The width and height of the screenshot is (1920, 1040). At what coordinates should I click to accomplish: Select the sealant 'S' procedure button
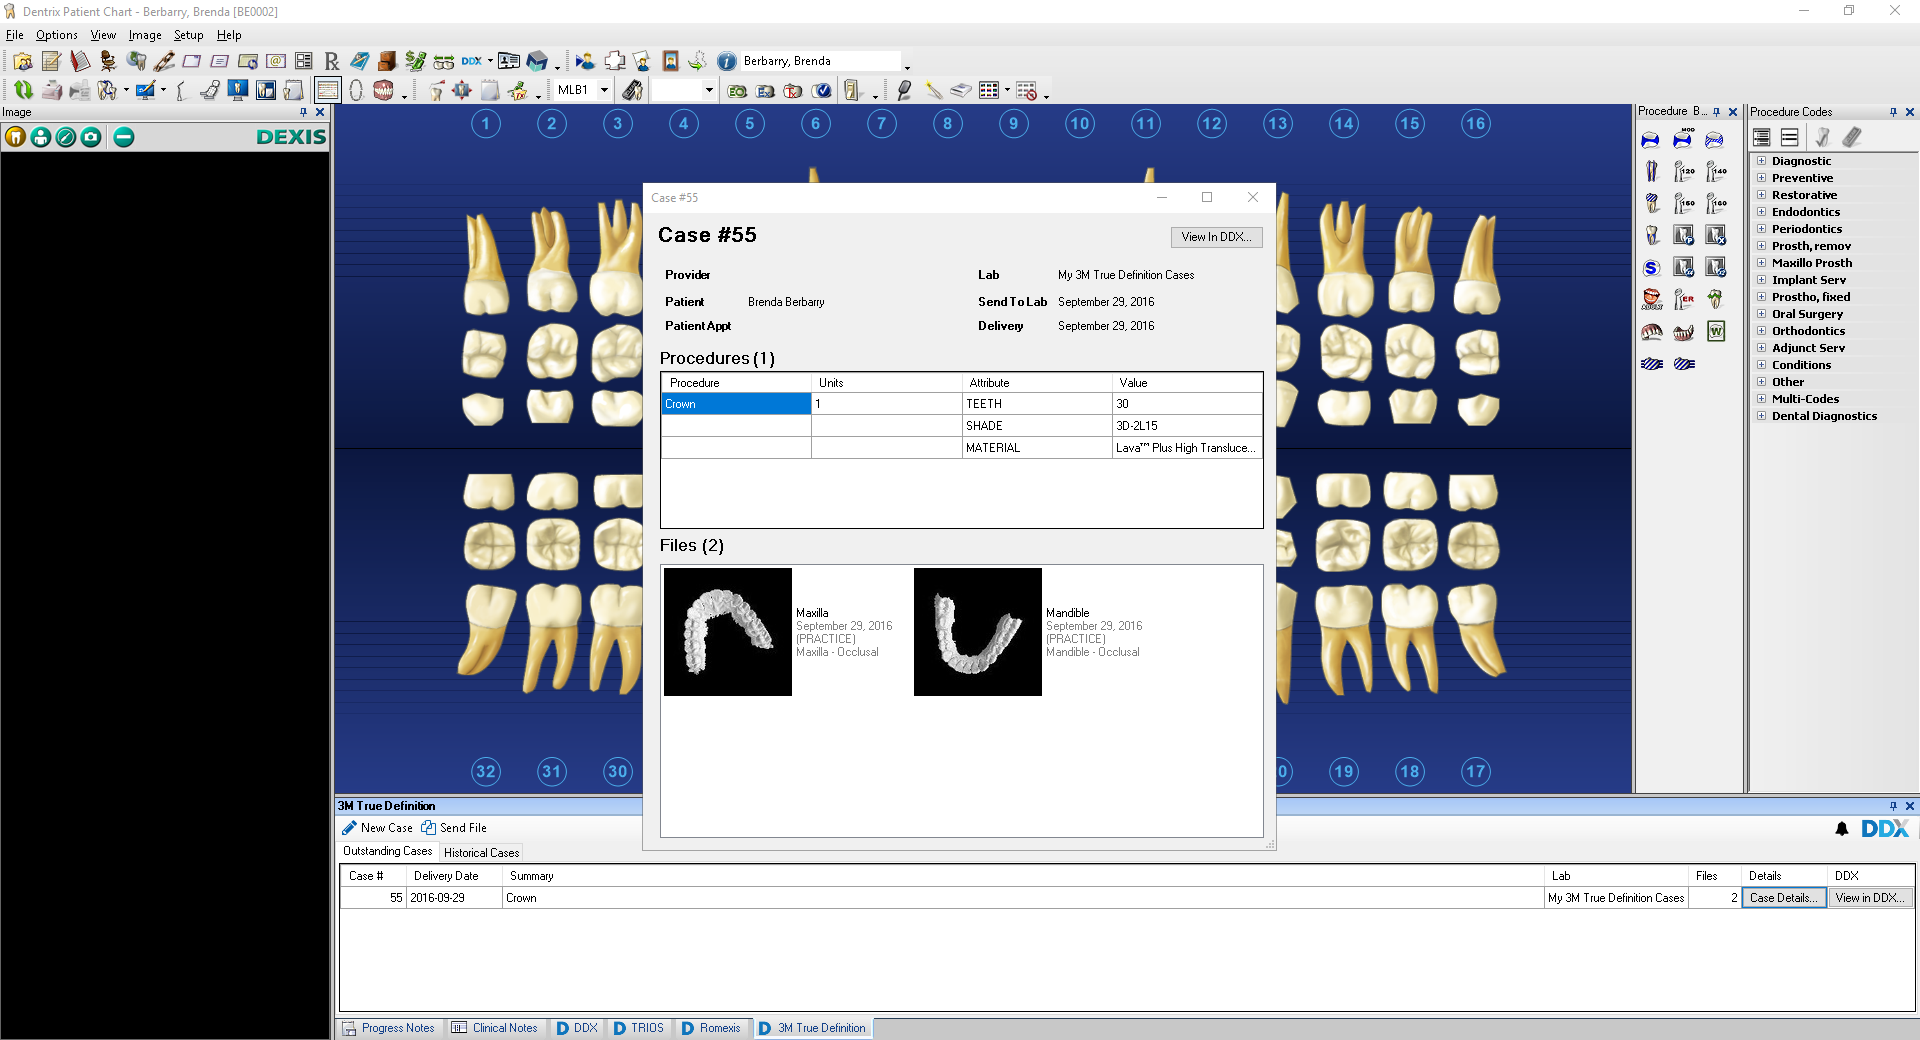[x=1651, y=268]
